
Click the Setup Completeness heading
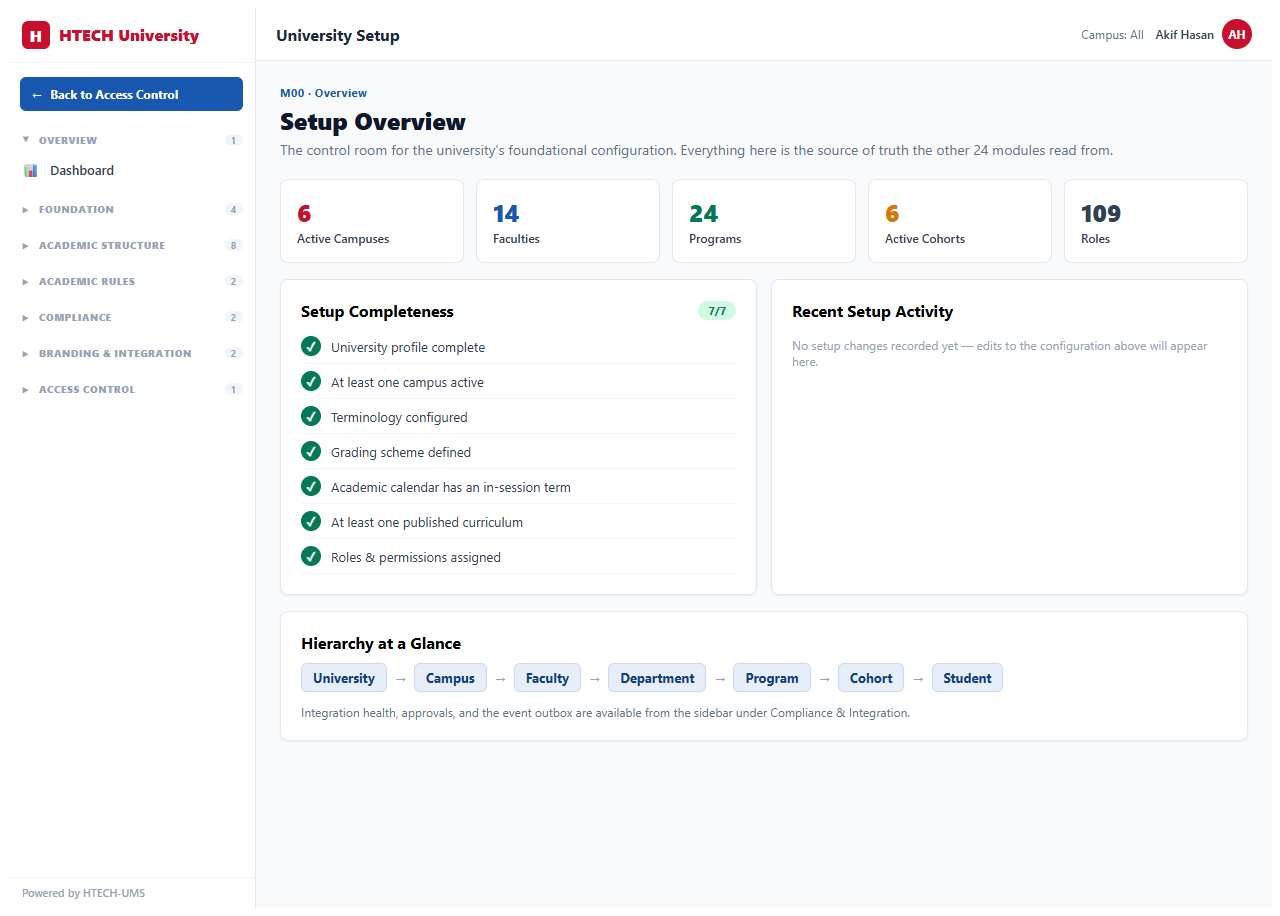377,312
